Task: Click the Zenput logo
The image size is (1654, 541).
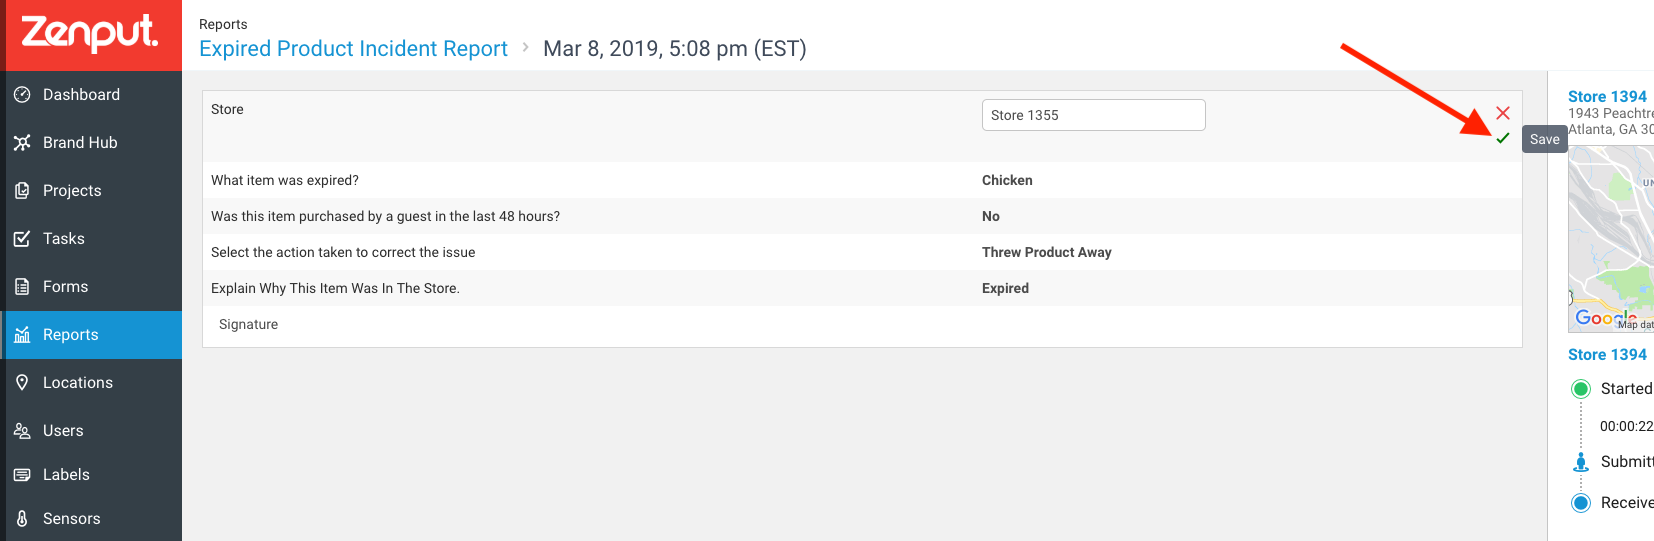Action: click(90, 33)
